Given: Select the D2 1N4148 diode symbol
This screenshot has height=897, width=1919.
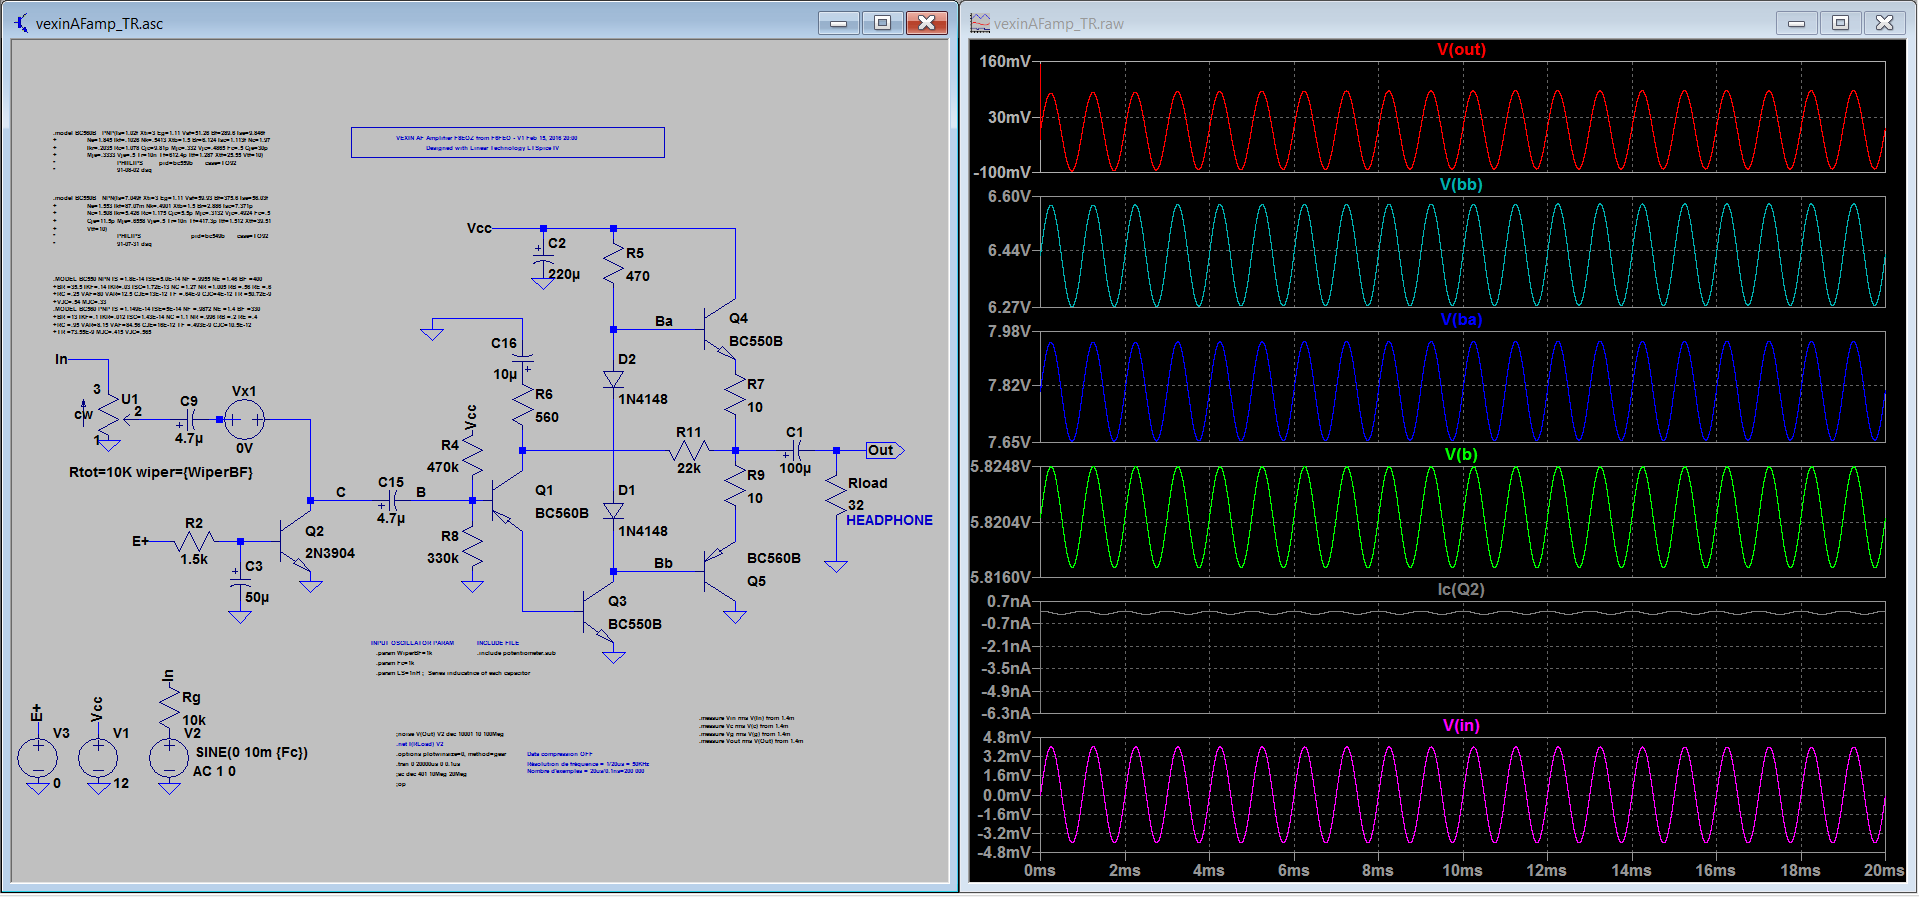Looking at the screenshot, I should [613, 380].
